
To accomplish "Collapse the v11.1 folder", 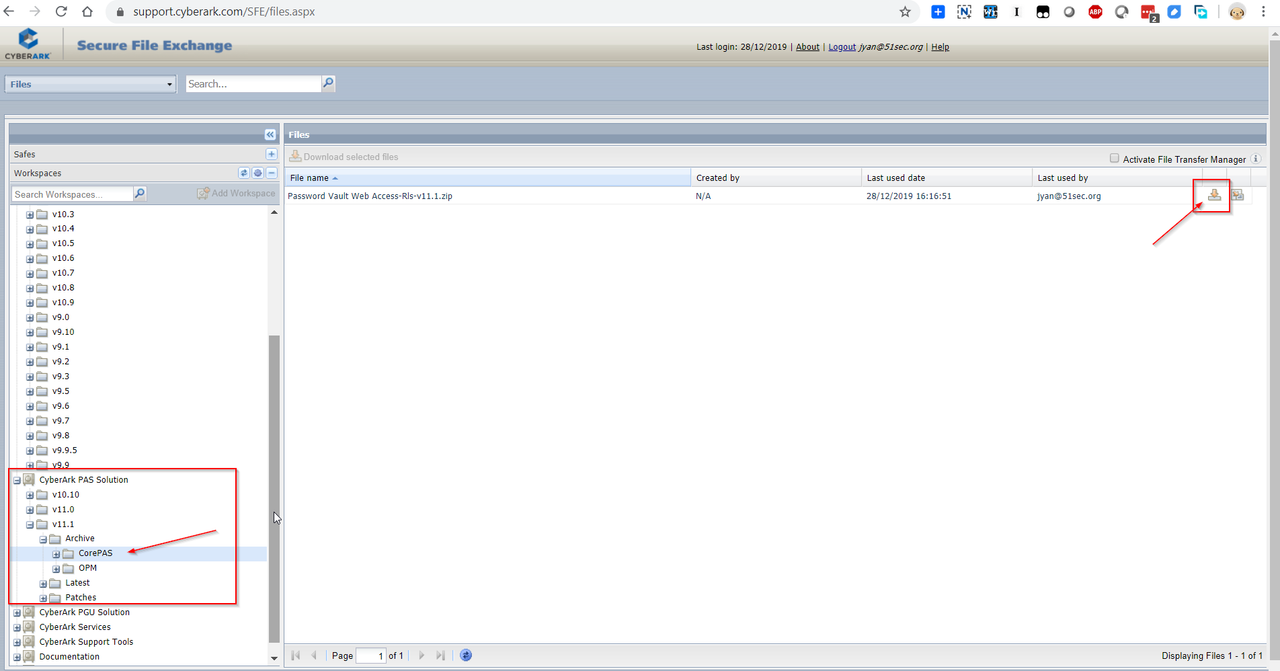I will tap(30, 524).
